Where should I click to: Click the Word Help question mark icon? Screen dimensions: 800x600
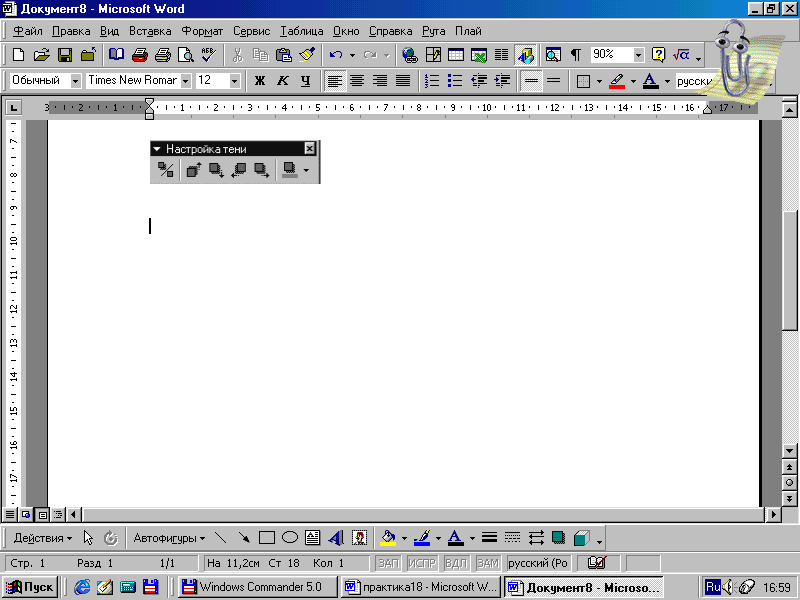[658, 55]
